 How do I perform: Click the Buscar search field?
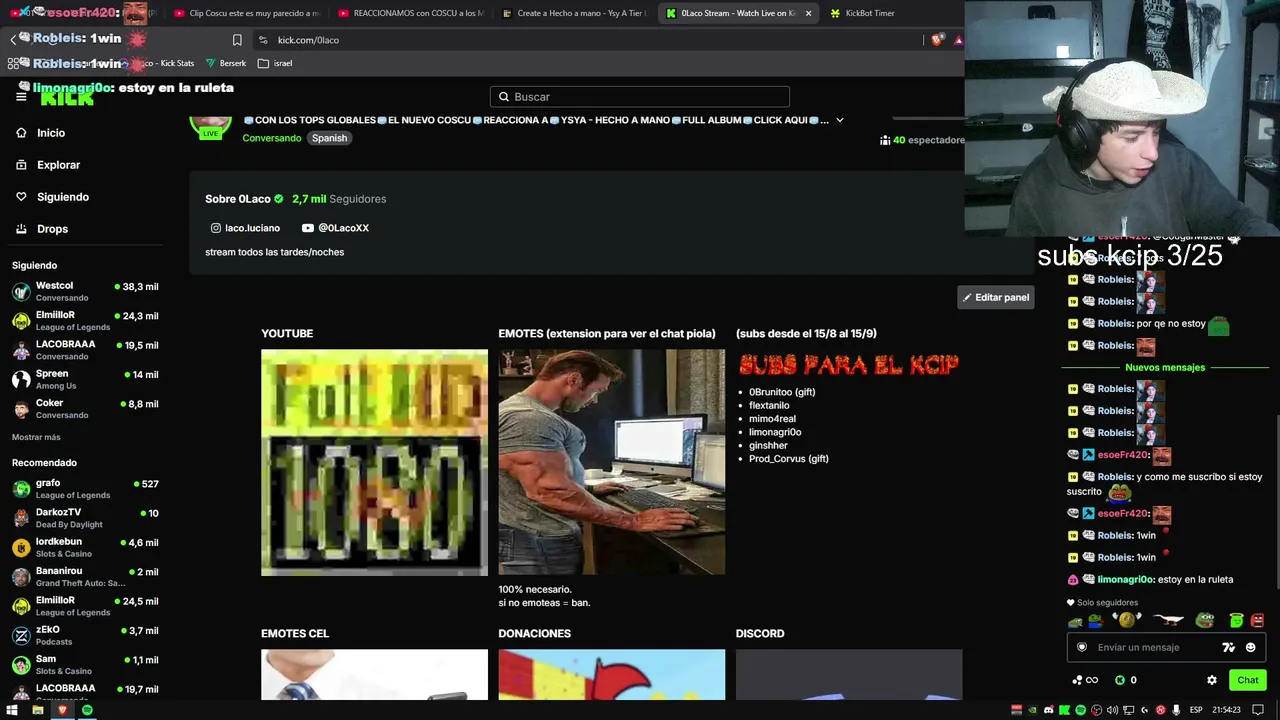640,97
